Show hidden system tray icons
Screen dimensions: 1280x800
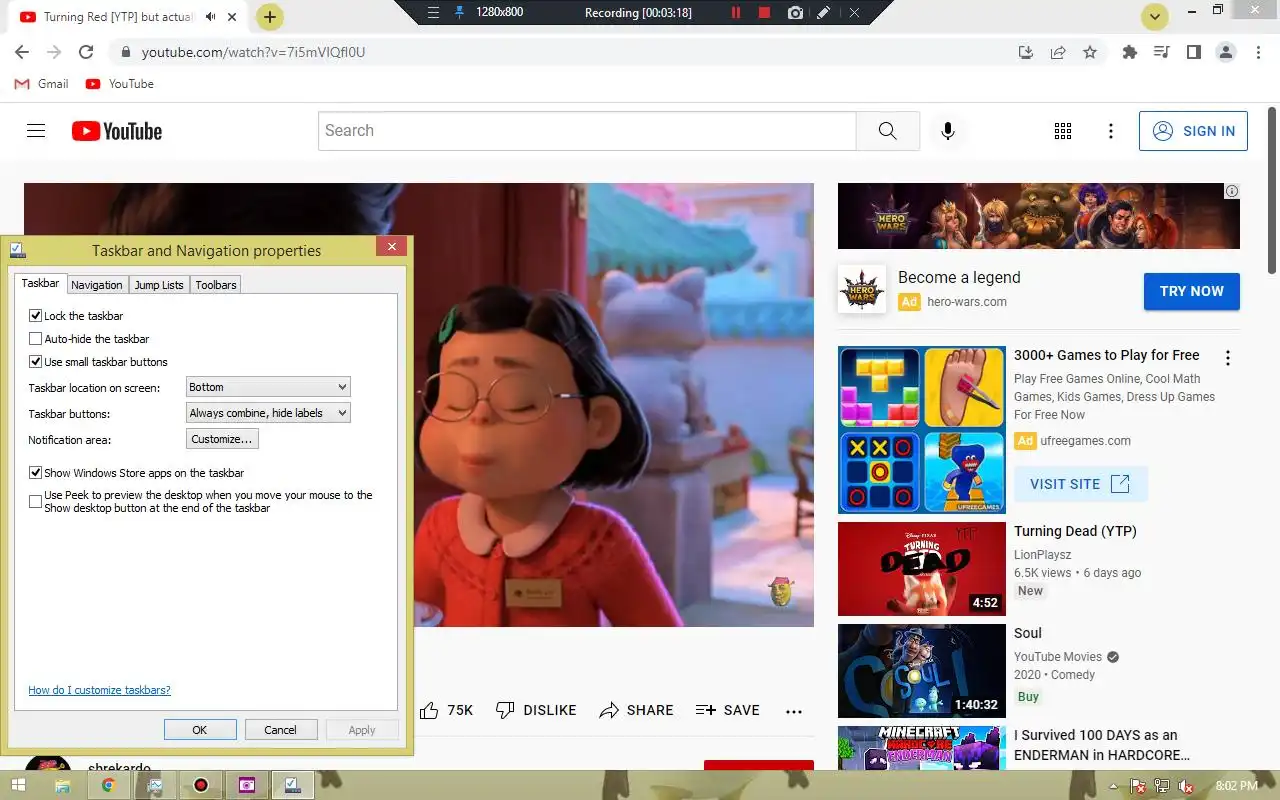[x=1113, y=786]
